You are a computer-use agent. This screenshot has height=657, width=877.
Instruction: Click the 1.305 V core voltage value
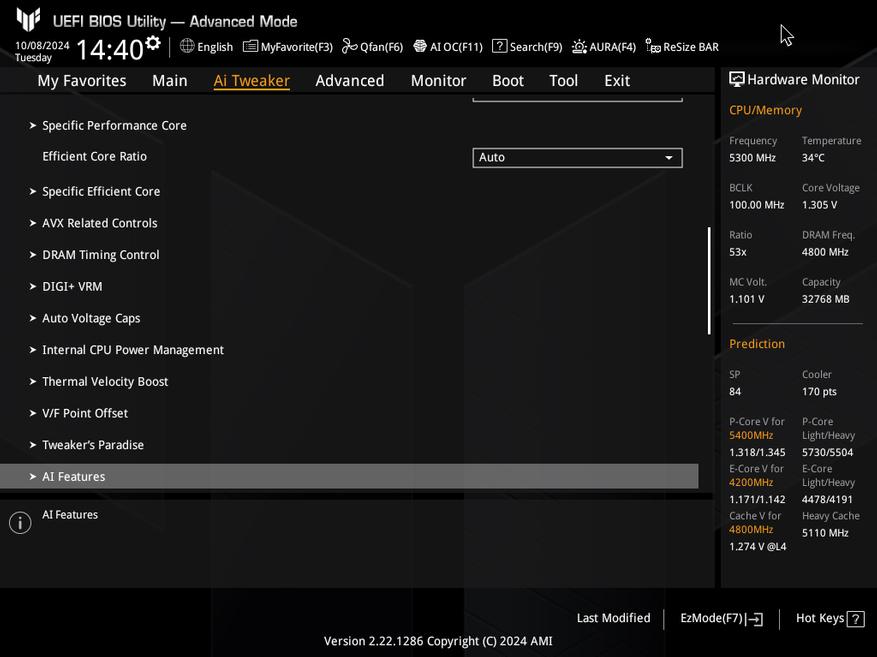(x=819, y=205)
